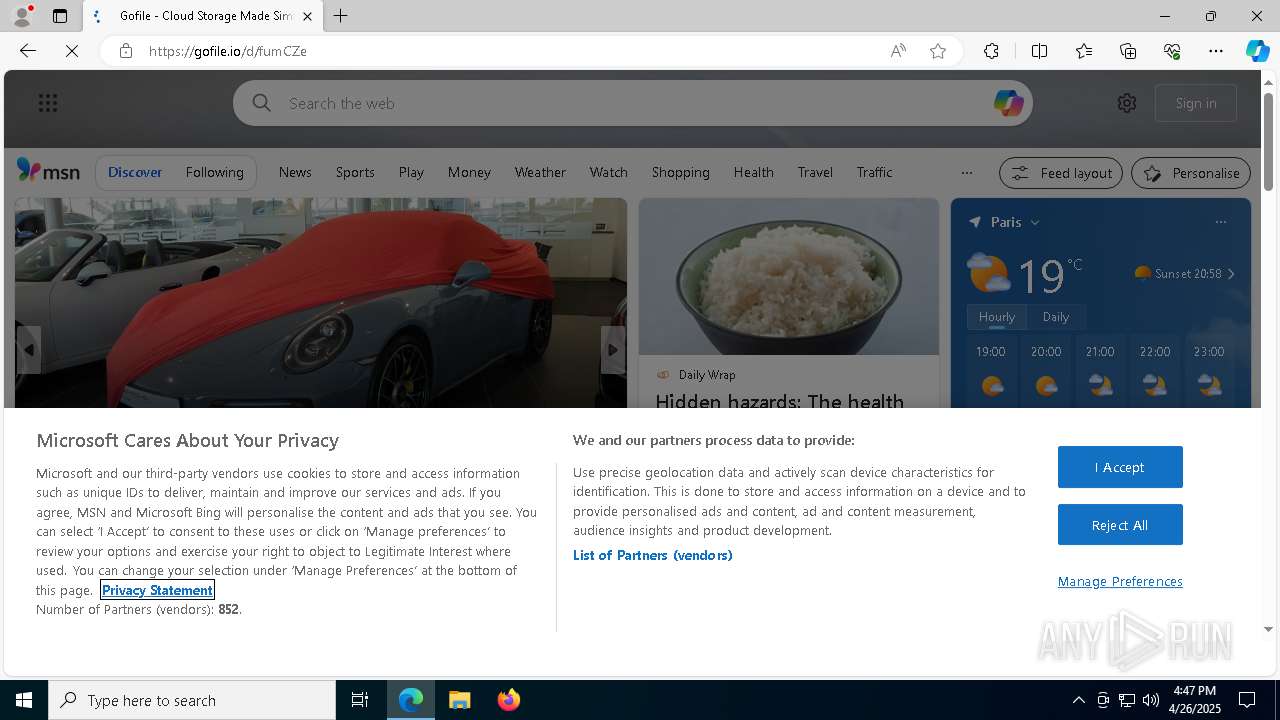1280x720 pixels.
Task: Open the Extensions puzzle icon
Action: pos(991,51)
